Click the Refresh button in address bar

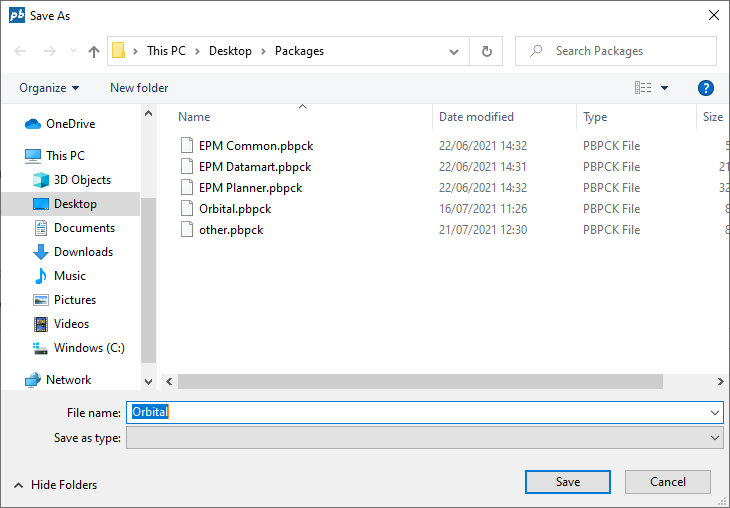[487, 51]
